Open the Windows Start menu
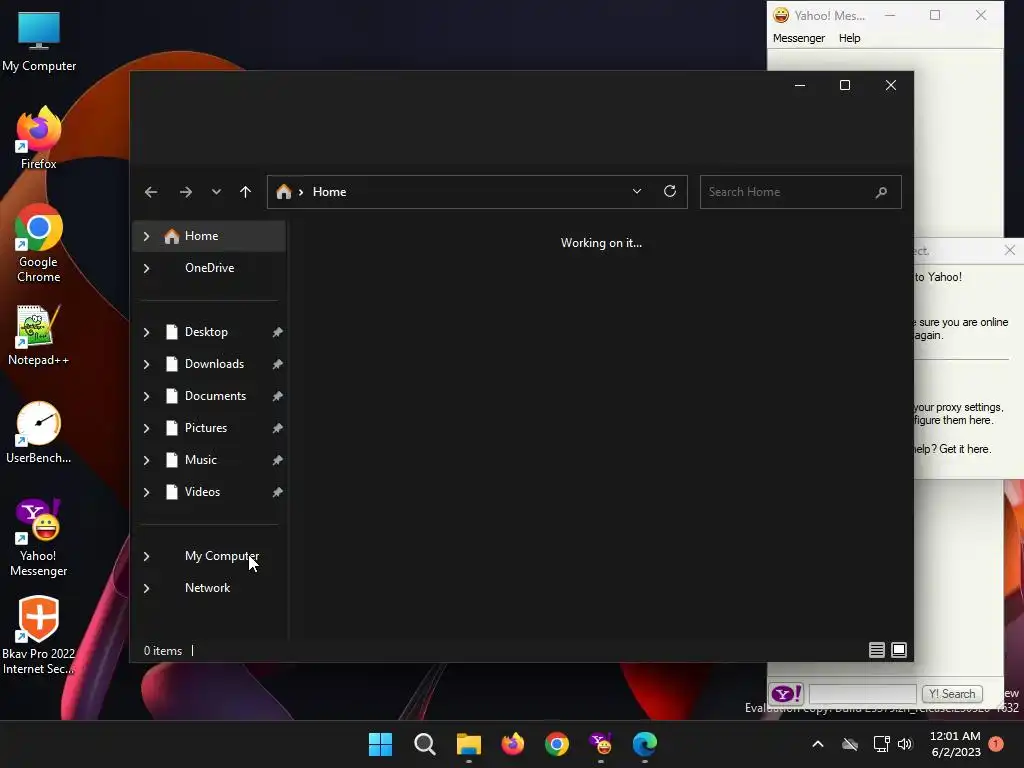 pos(380,744)
